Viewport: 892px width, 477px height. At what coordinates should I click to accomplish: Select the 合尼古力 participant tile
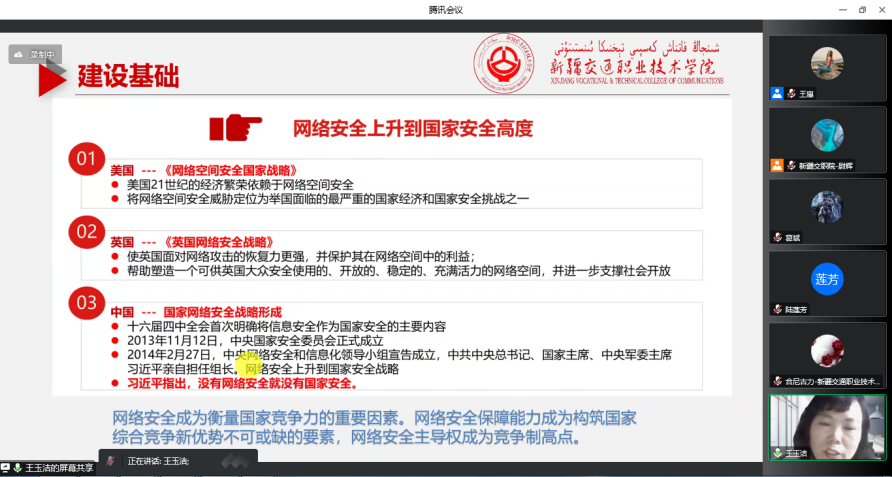[826, 351]
